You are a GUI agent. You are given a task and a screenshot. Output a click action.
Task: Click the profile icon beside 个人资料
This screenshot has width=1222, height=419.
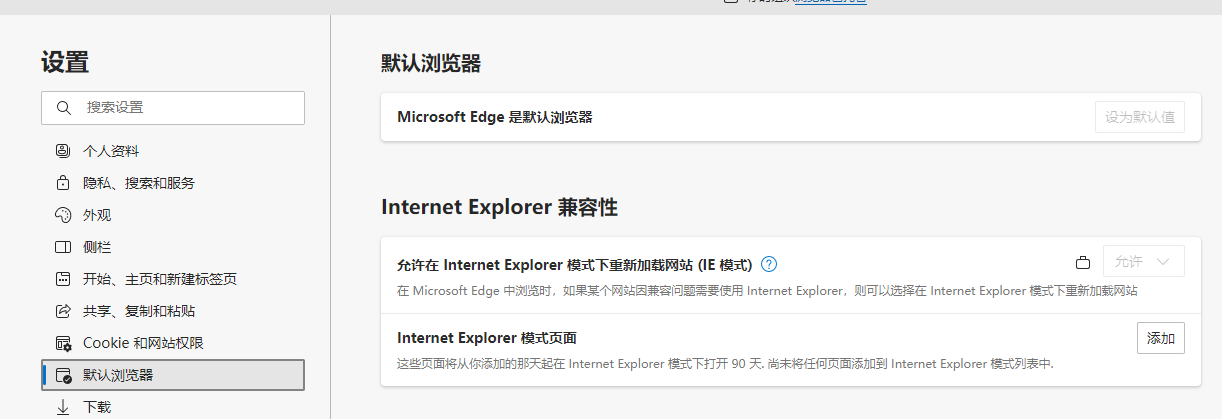coord(63,151)
